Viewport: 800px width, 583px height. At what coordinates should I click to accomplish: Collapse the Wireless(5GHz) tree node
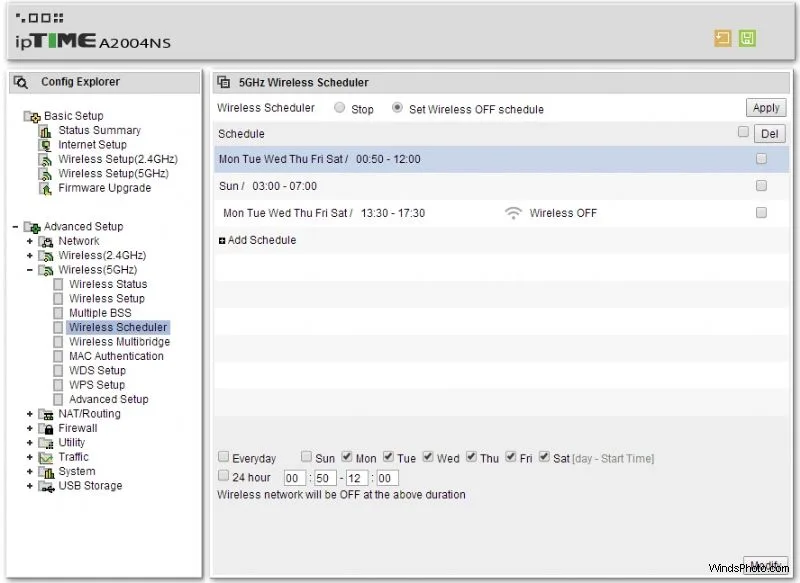point(30,270)
